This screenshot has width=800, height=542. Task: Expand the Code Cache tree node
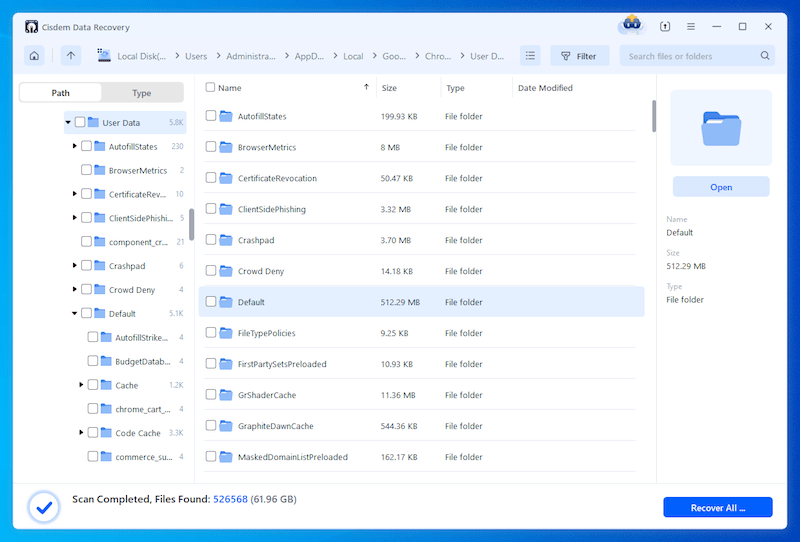click(81, 432)
